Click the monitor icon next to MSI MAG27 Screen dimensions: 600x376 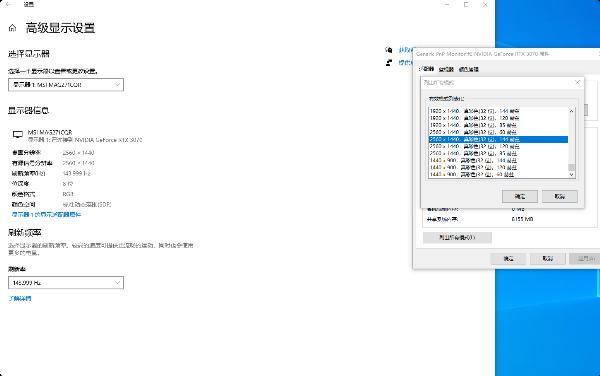[x=18, y=134]
